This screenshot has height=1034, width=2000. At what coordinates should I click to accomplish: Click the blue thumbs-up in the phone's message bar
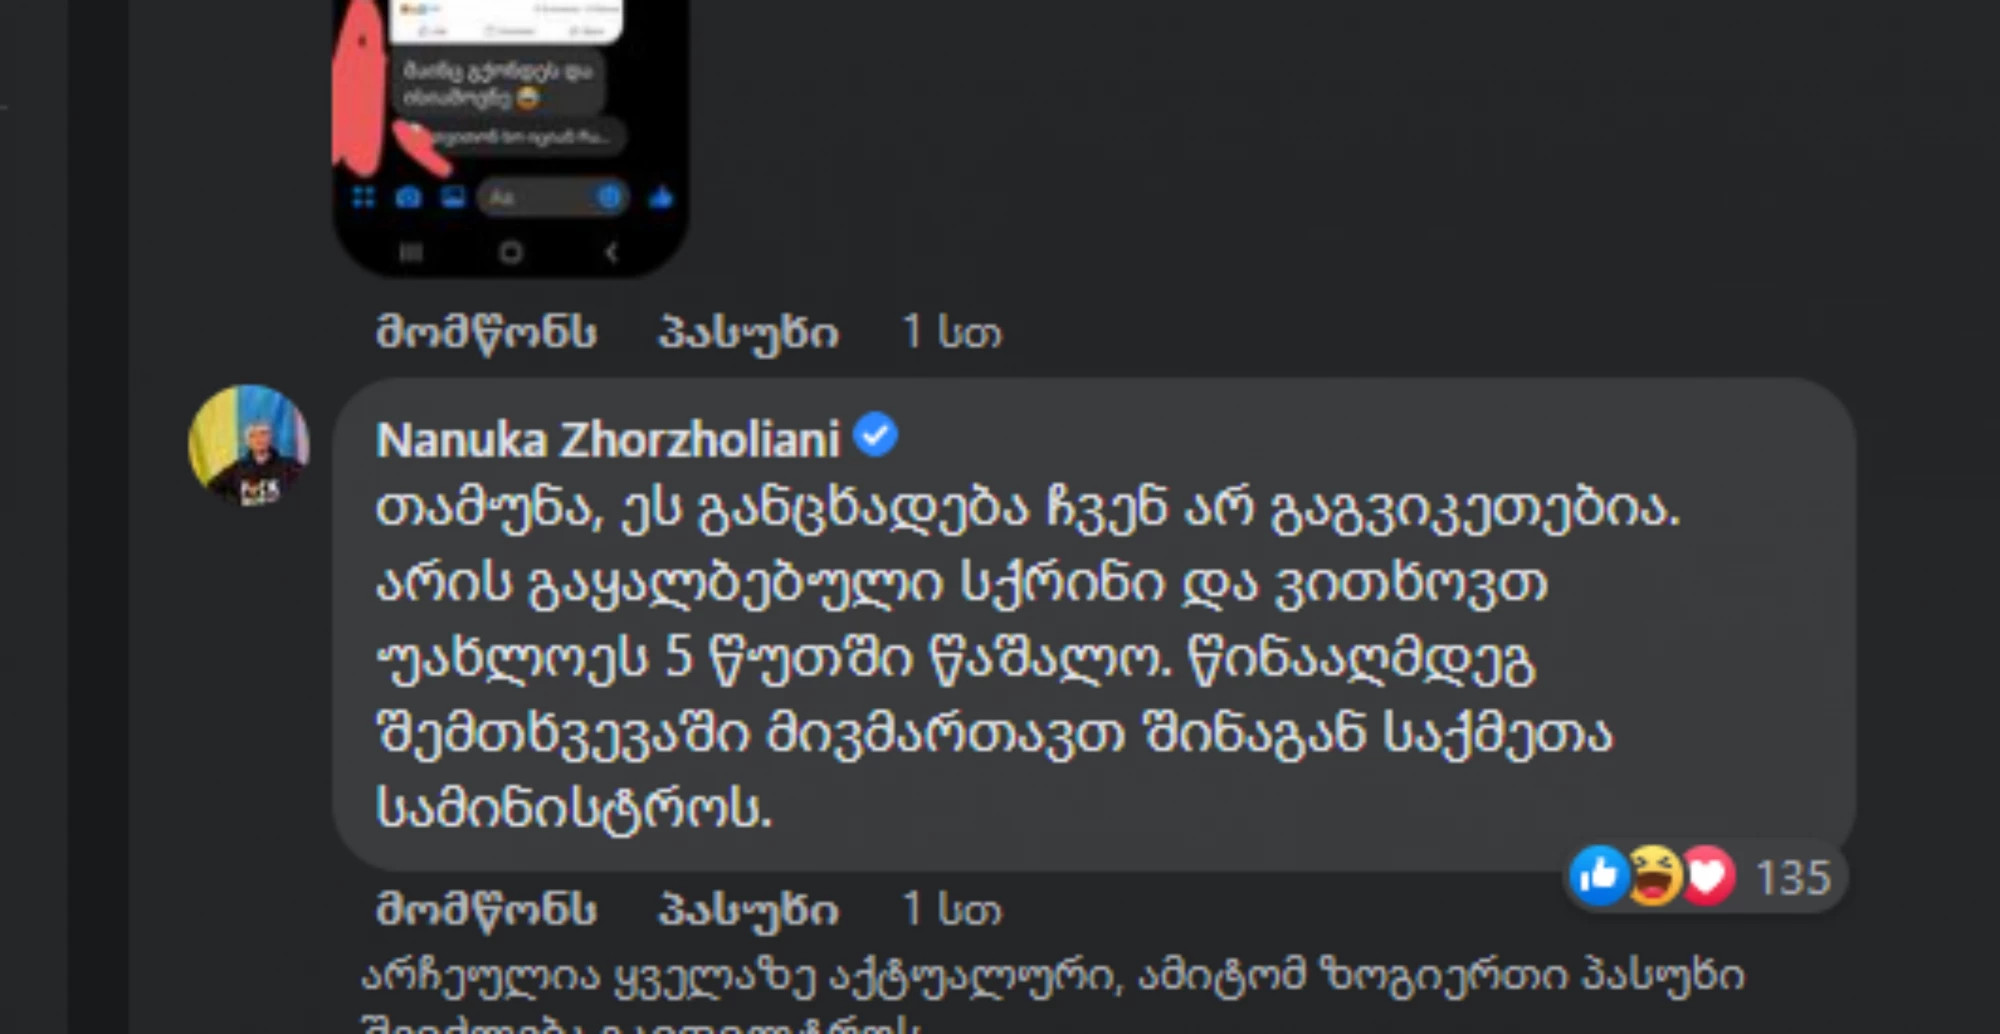coord(661,197)
